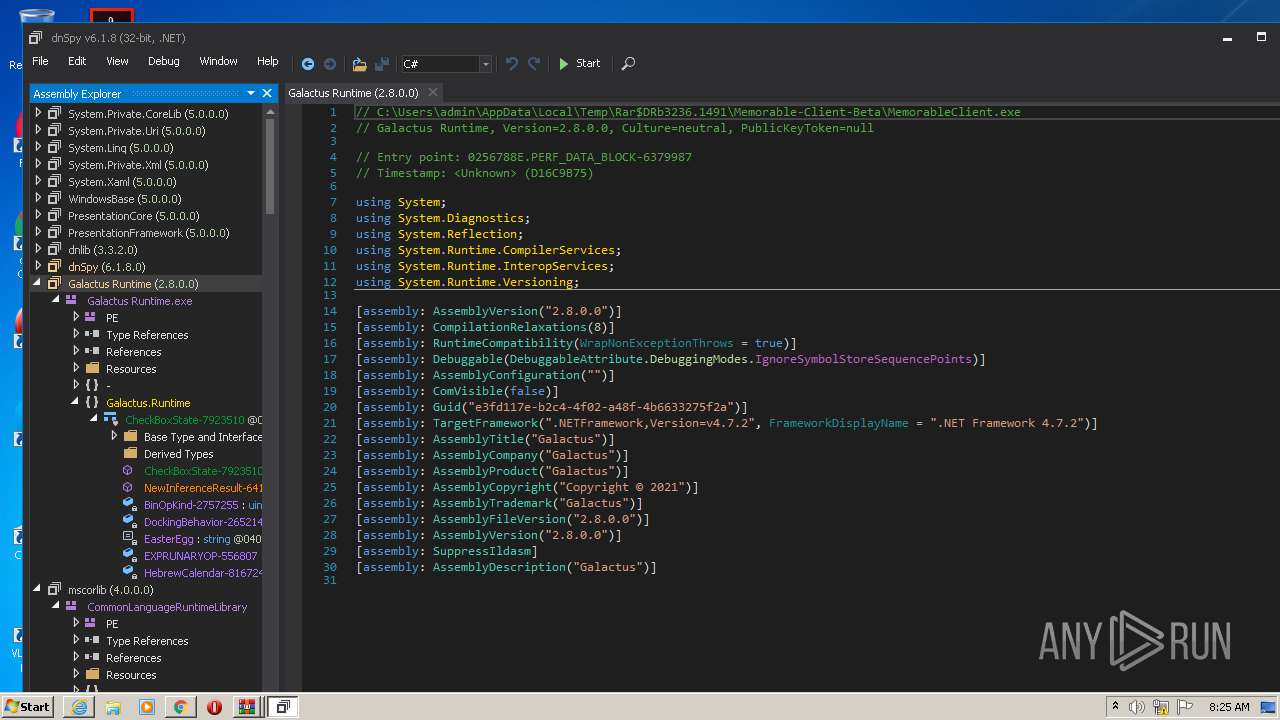Viewport: 1280px width, 720px height.
Task: Select the Derived Types folder
Action: coord(178,454)
